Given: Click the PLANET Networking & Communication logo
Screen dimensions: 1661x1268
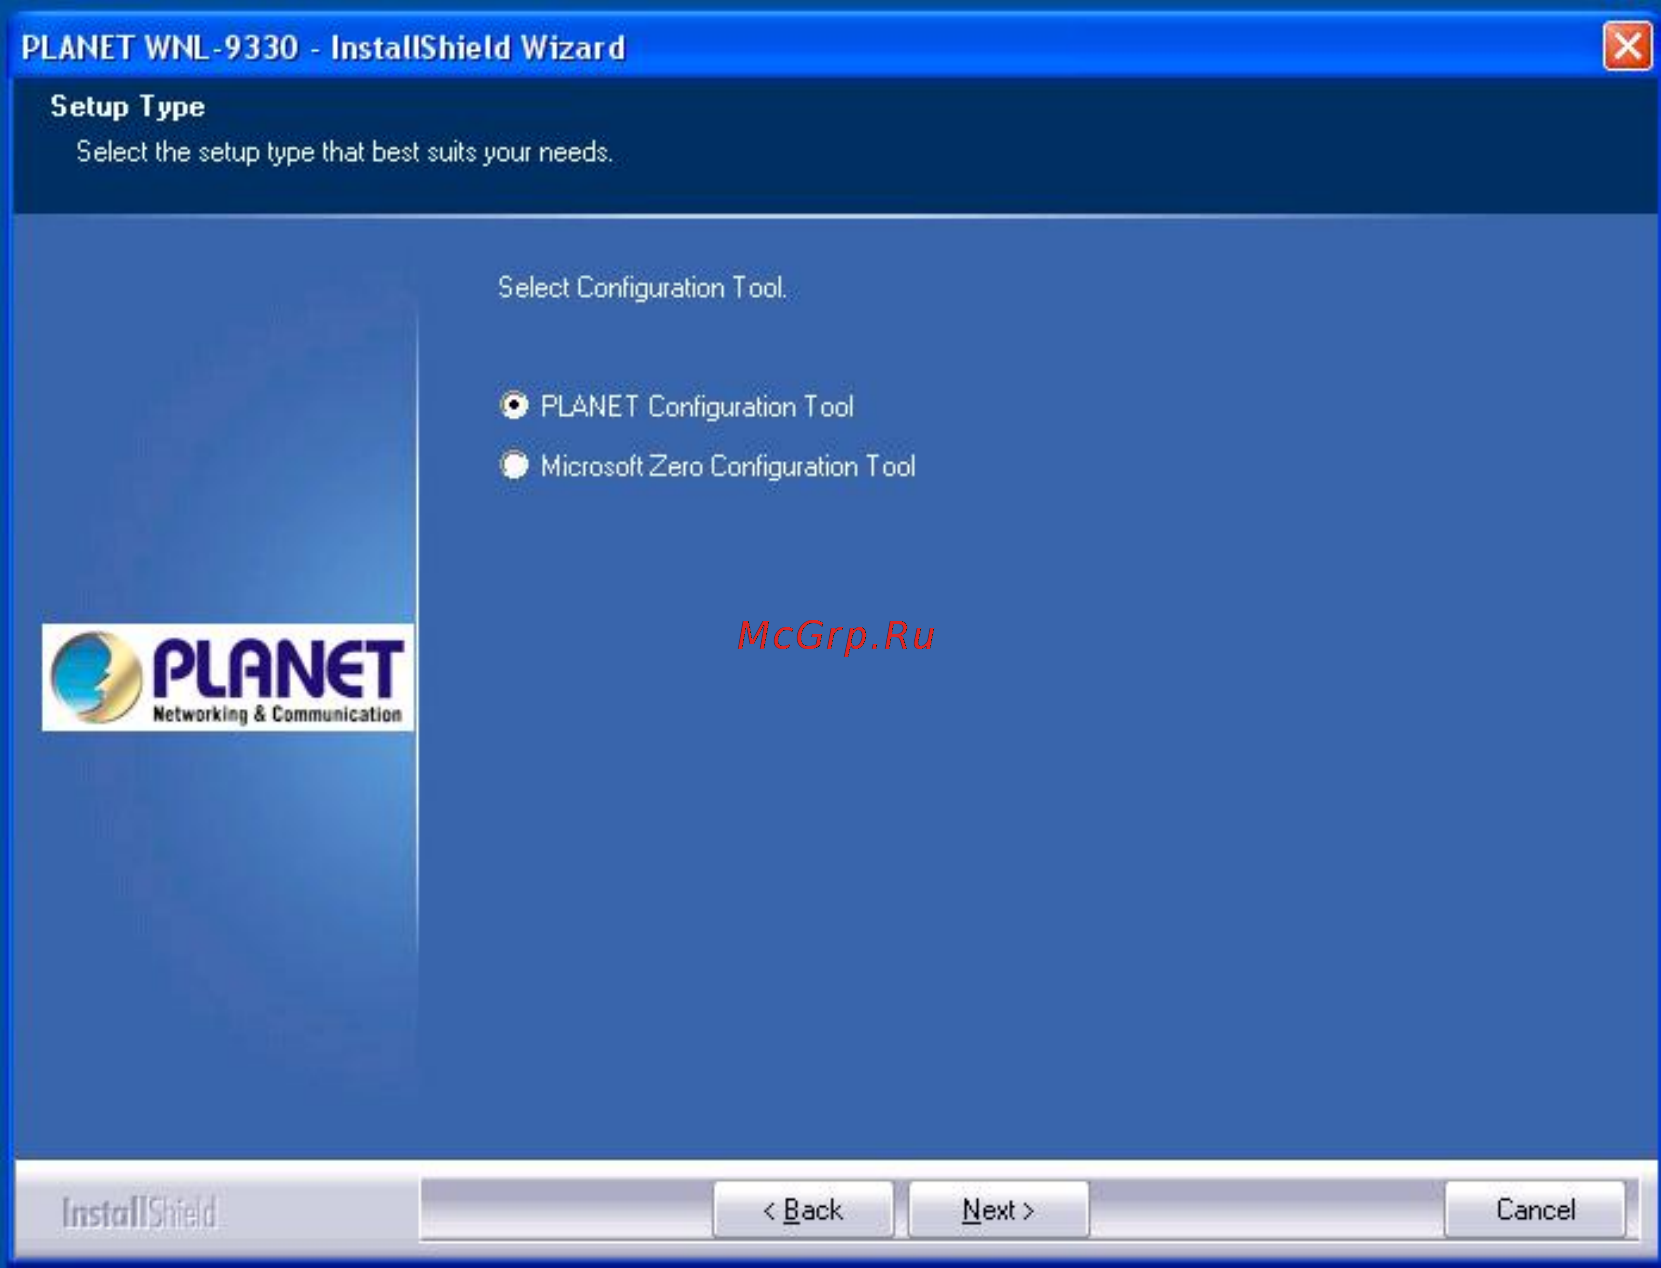Looking at the screenshot, I should pyautogui.click(x=228, y=677).
